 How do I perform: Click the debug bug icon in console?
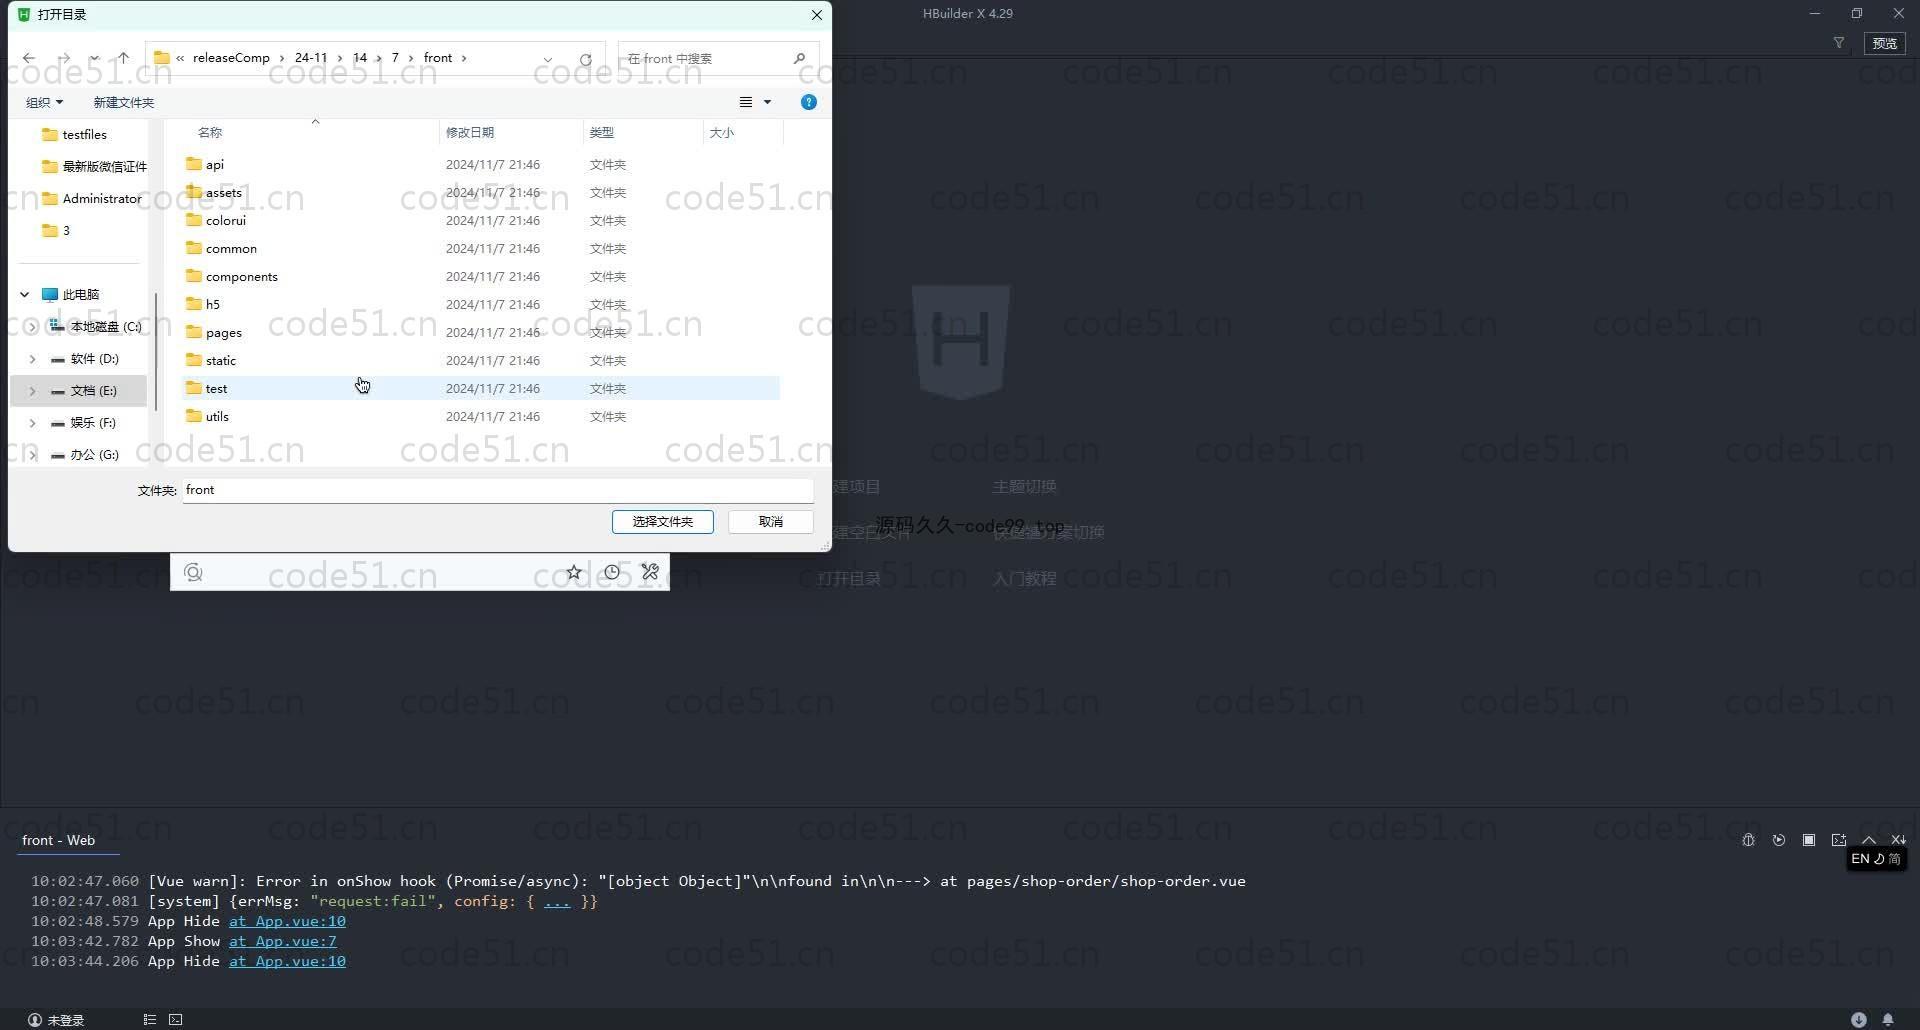click(1748, 840)
